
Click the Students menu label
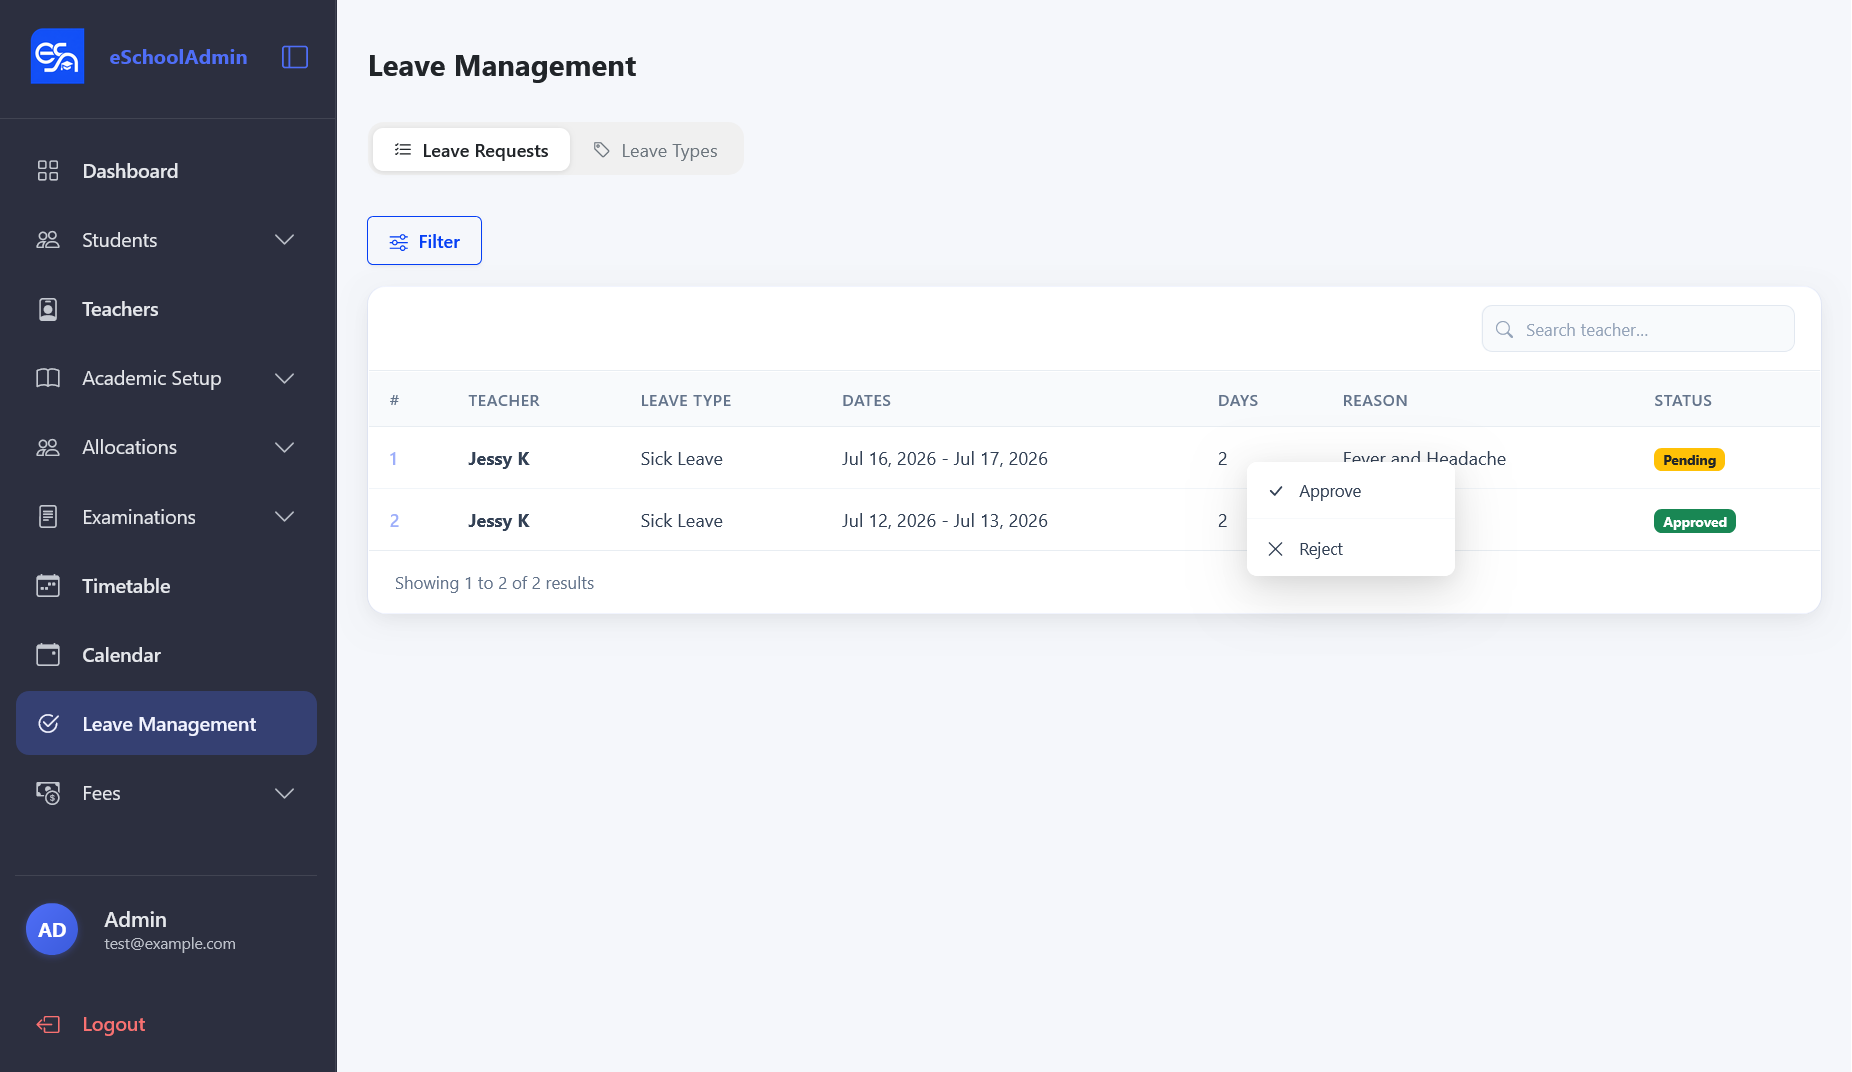pos(120,240)
